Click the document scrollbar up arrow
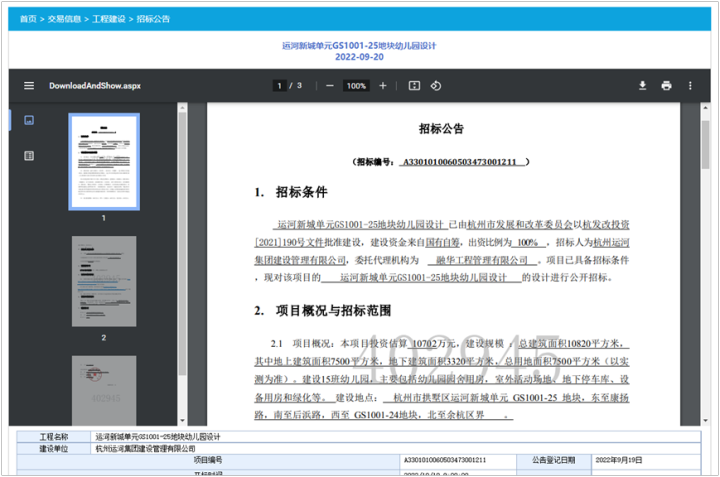The image size is (720, 477). click(x=706, y=108)
